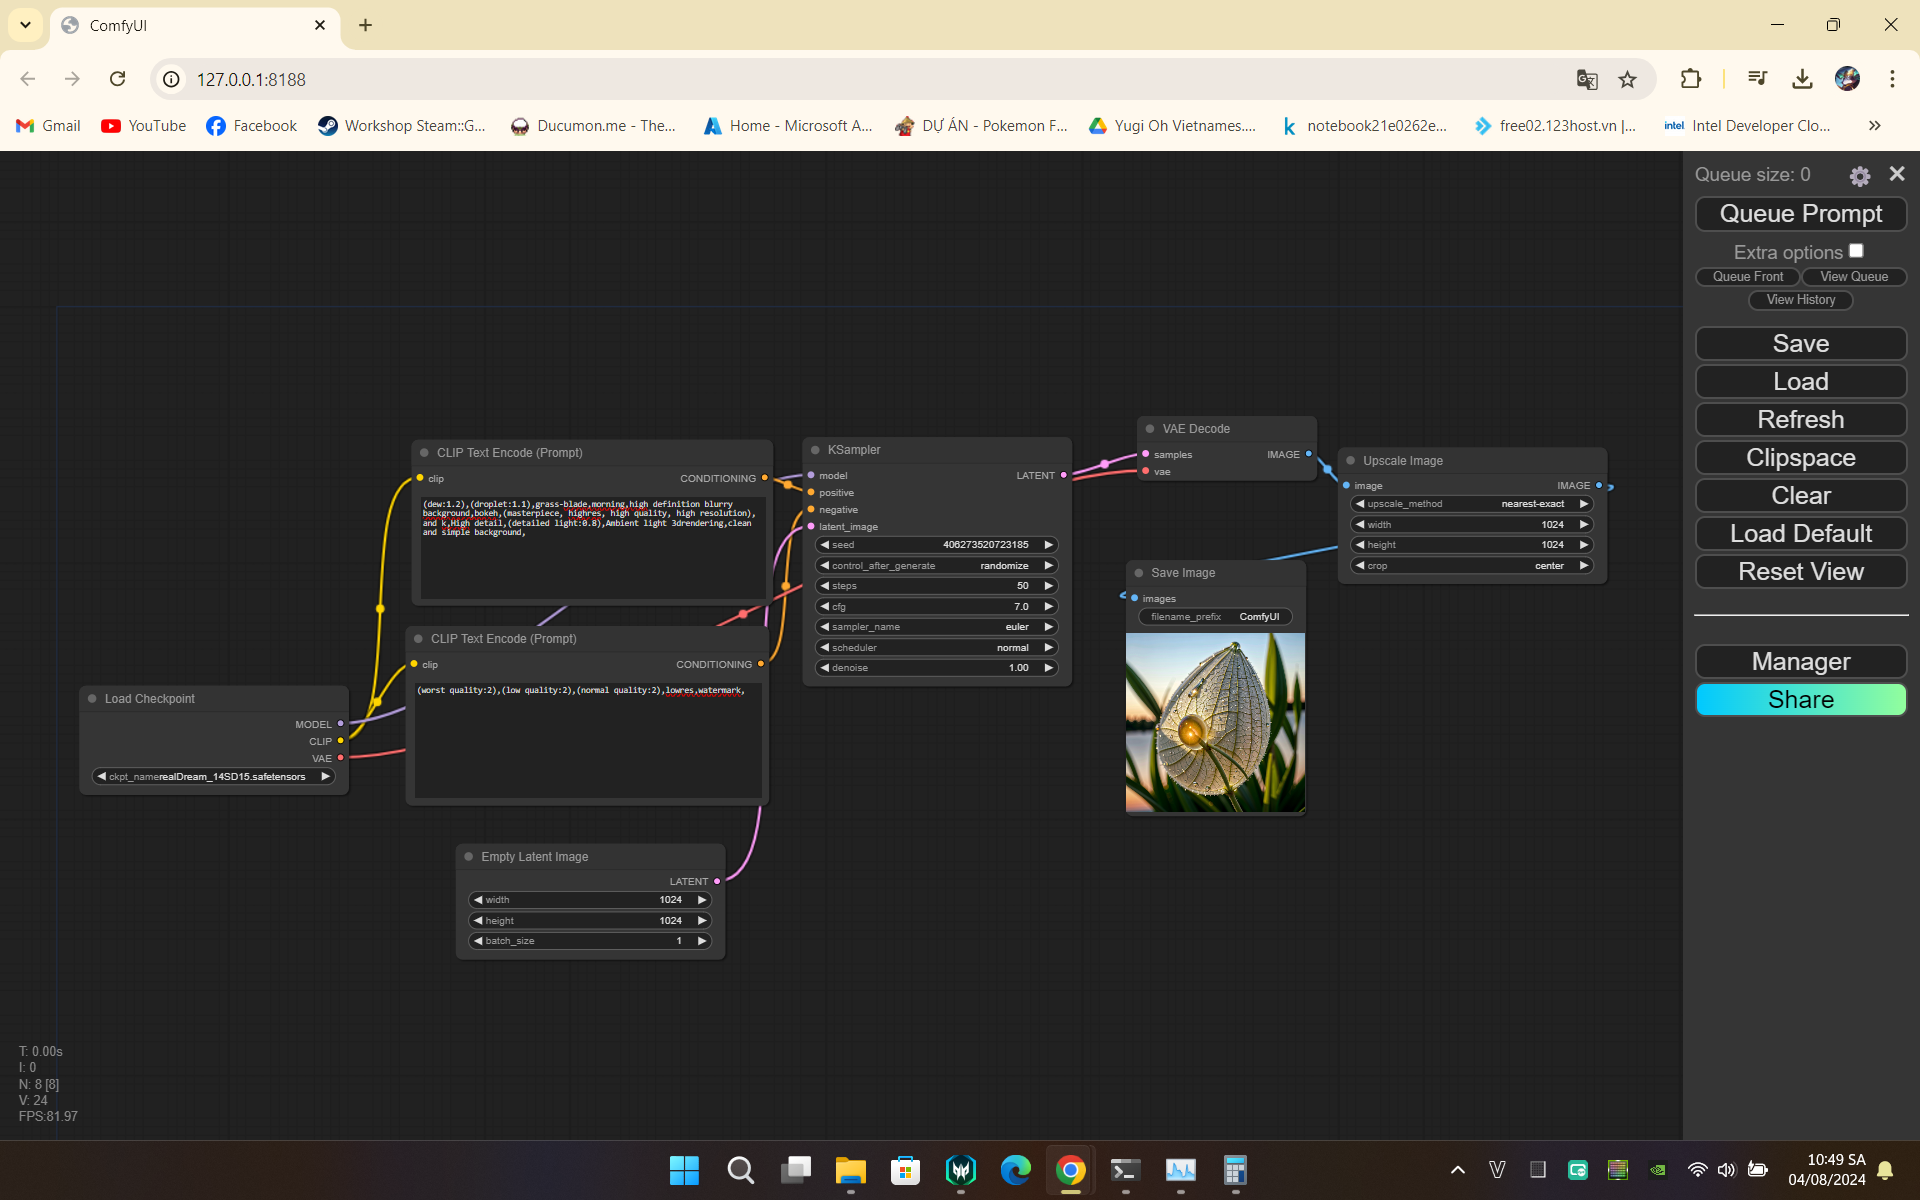1920x1200 pixels.
Task: Save the workflow
Action: (x=1800, y=344)
